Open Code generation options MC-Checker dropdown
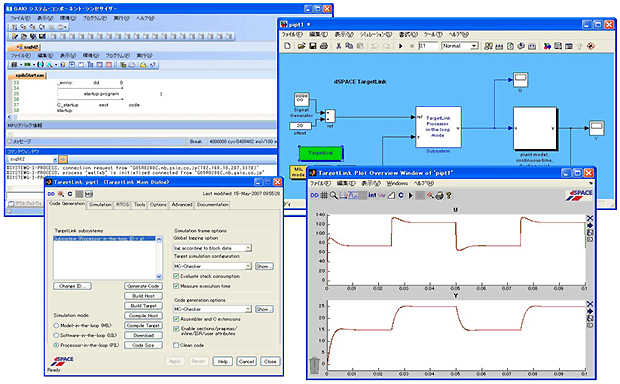The width and height of the screenshot is (620, 384). click(x=248, y=309)
